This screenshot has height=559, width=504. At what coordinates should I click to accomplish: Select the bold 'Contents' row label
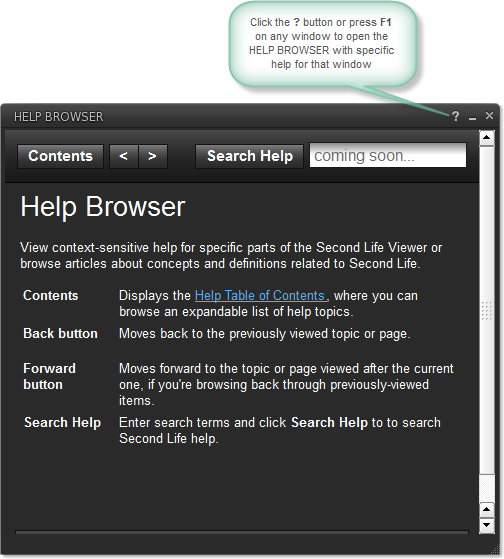[51, 296]
